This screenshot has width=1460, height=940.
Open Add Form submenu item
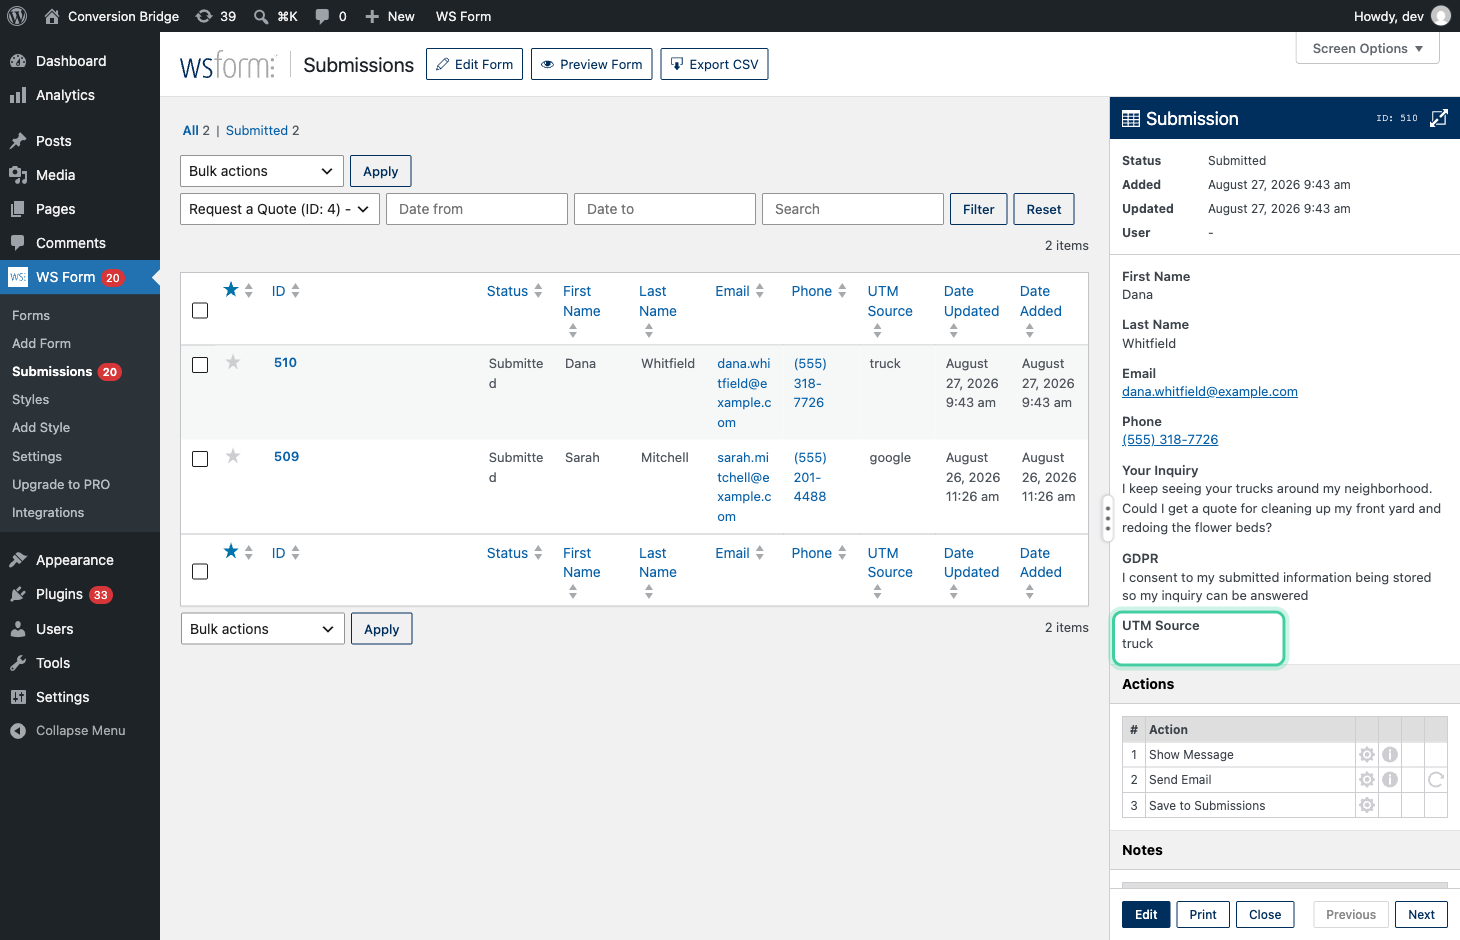point(41,343)
